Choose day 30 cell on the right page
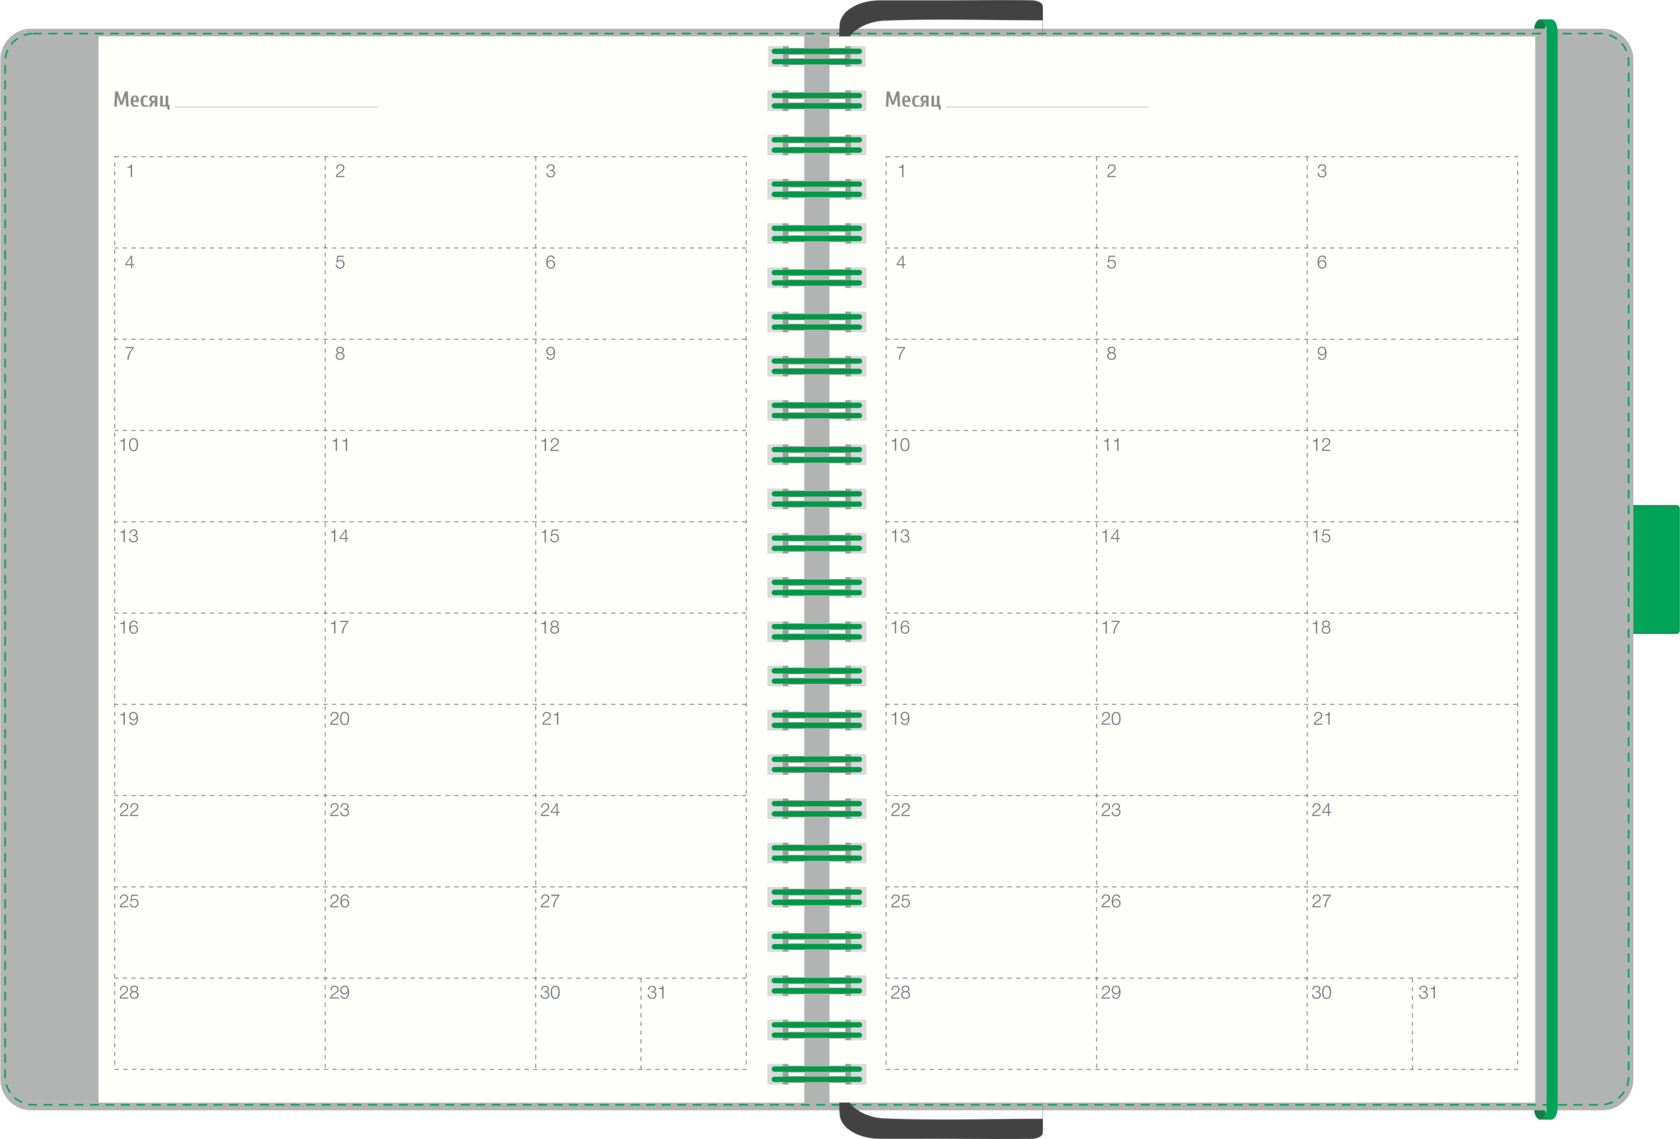Viewport: 1680px width, 1139px height. click(1360, 1024)
